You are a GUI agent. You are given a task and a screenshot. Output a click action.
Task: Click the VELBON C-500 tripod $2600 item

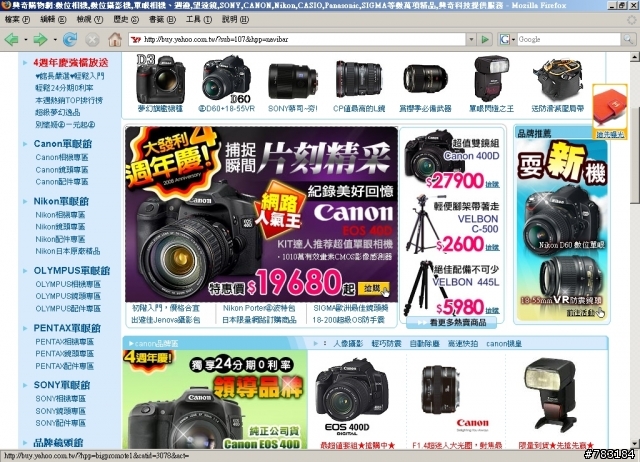coord(452,224)
